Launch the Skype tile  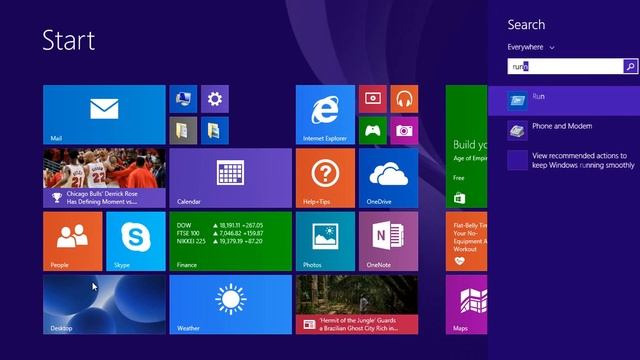click(136, 241)
